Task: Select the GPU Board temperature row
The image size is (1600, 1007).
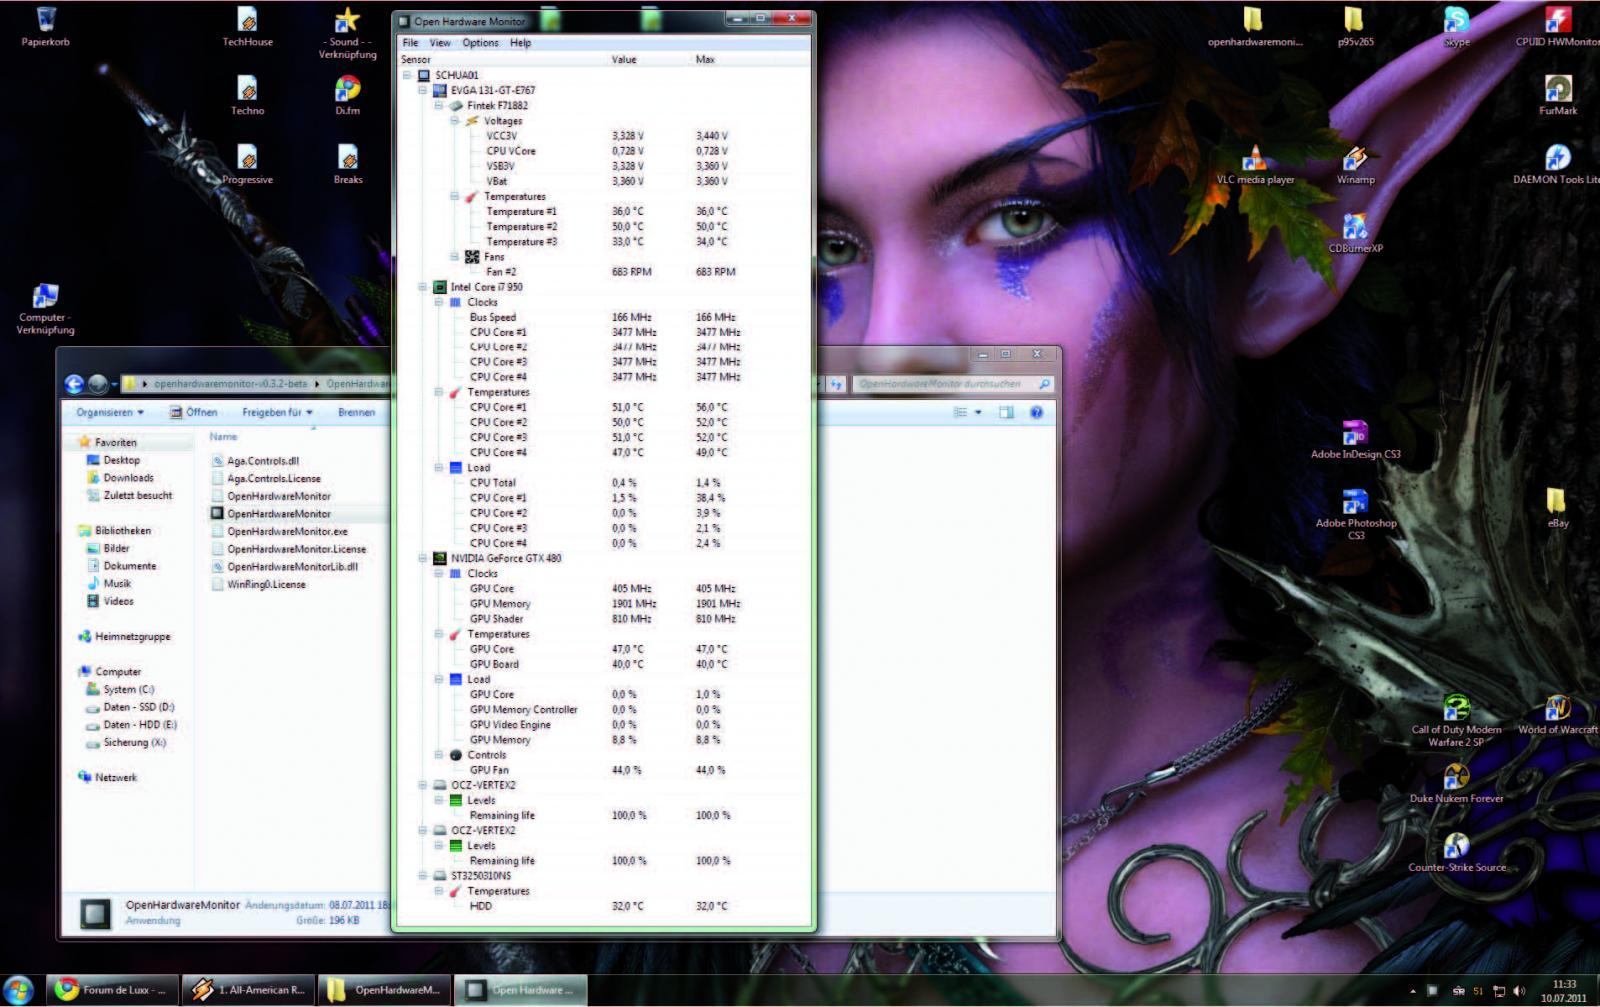Action: pos(605,664)
